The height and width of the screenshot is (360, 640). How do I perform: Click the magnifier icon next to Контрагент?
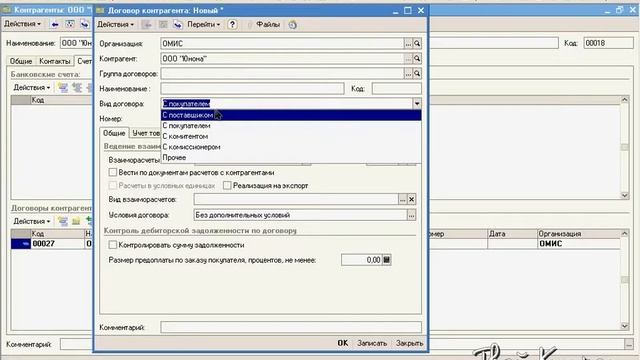[x=417, y=59]
